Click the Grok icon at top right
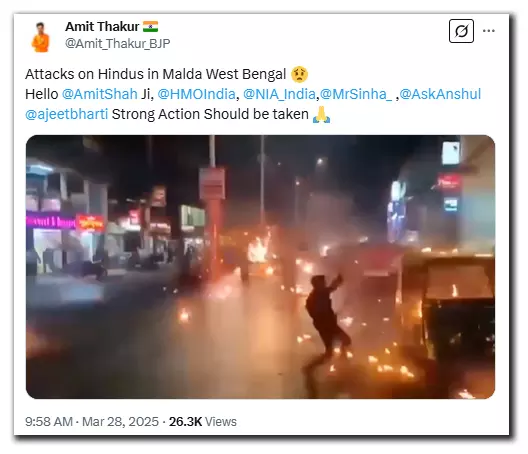 click(461, 31)
